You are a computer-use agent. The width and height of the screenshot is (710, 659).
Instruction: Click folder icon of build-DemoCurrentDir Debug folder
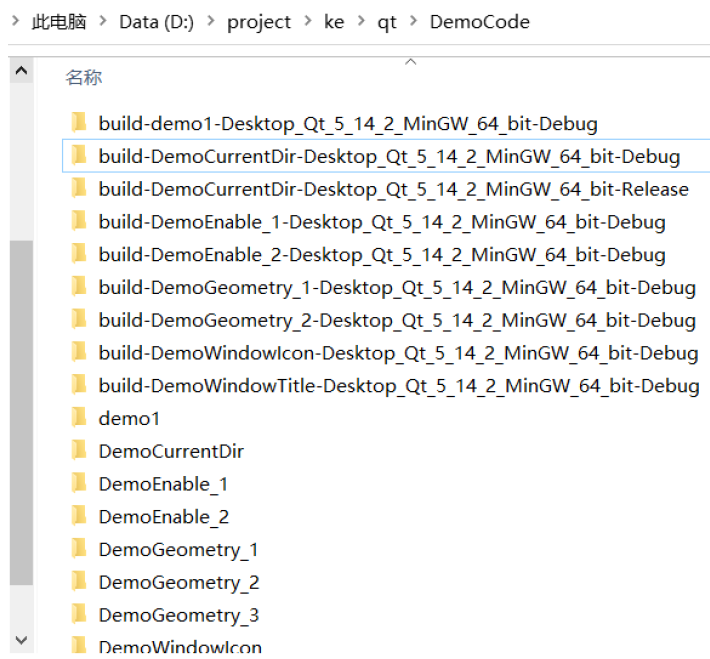point(79,155)
